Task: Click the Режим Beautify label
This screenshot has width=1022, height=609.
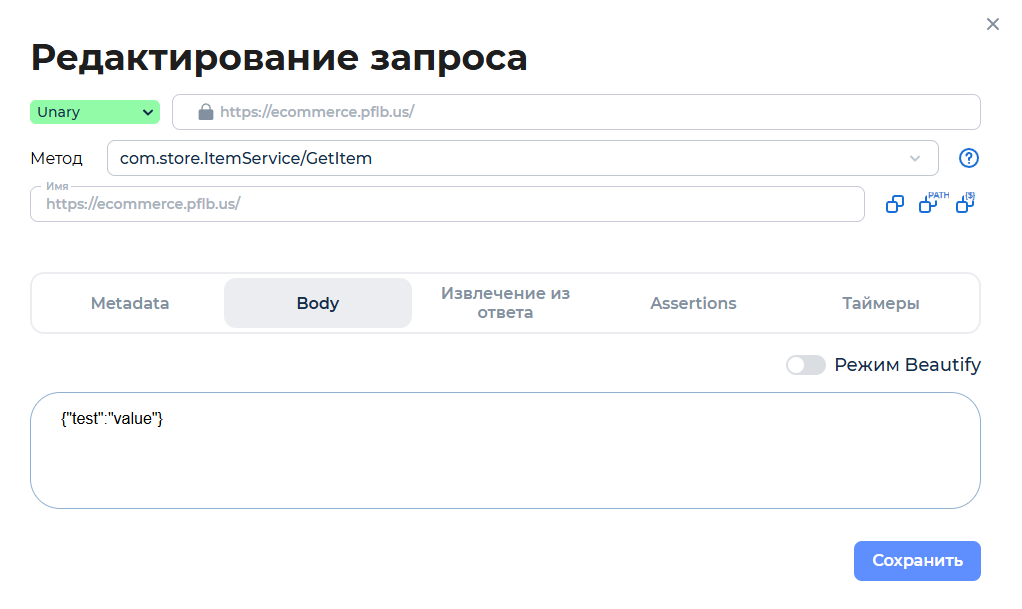Action: [x=909, y=365]
